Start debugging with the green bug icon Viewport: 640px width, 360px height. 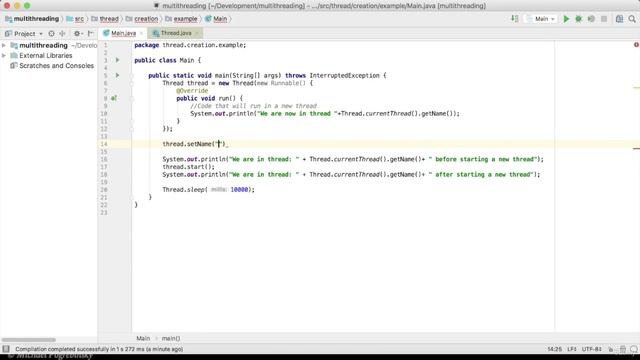[x=578, y=19]
